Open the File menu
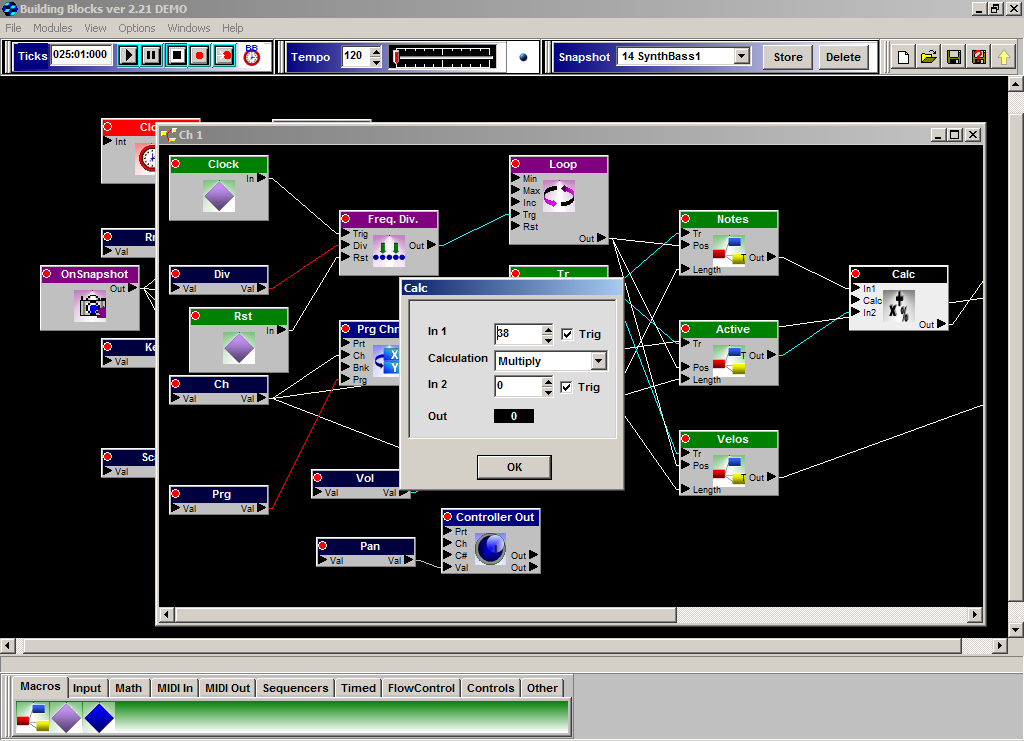The height and width of the screenshot is (741, 1024). click(13, 28)
